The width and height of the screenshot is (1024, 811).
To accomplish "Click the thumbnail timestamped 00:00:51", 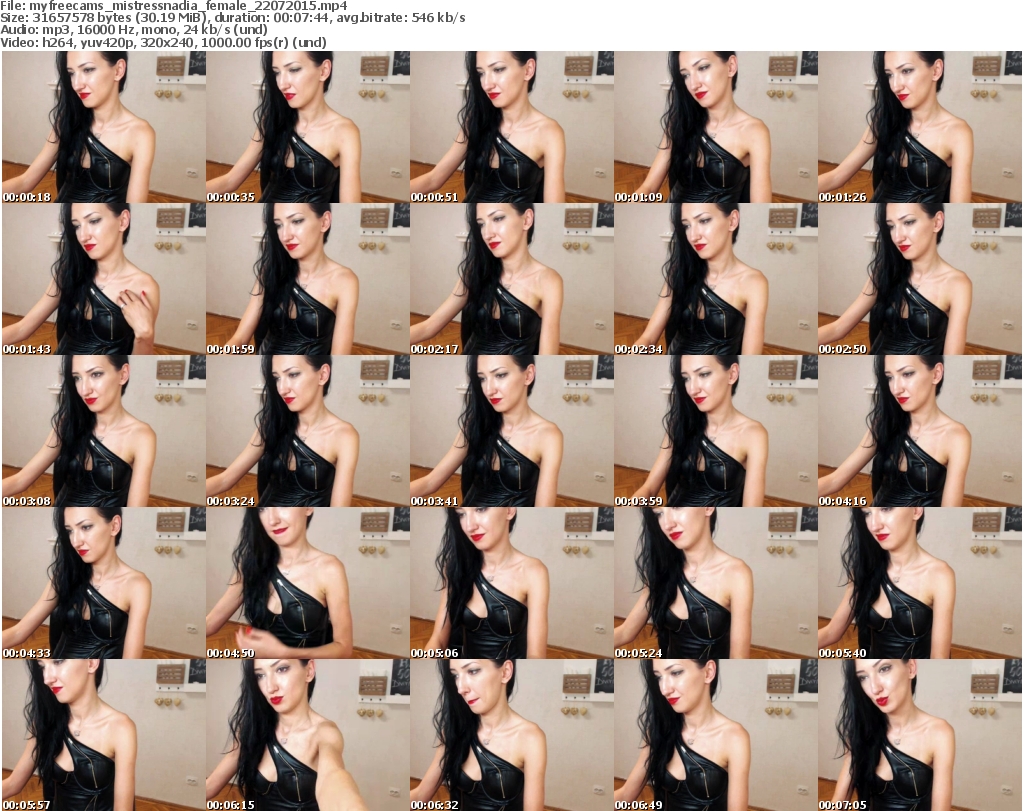I will (511, 127).
